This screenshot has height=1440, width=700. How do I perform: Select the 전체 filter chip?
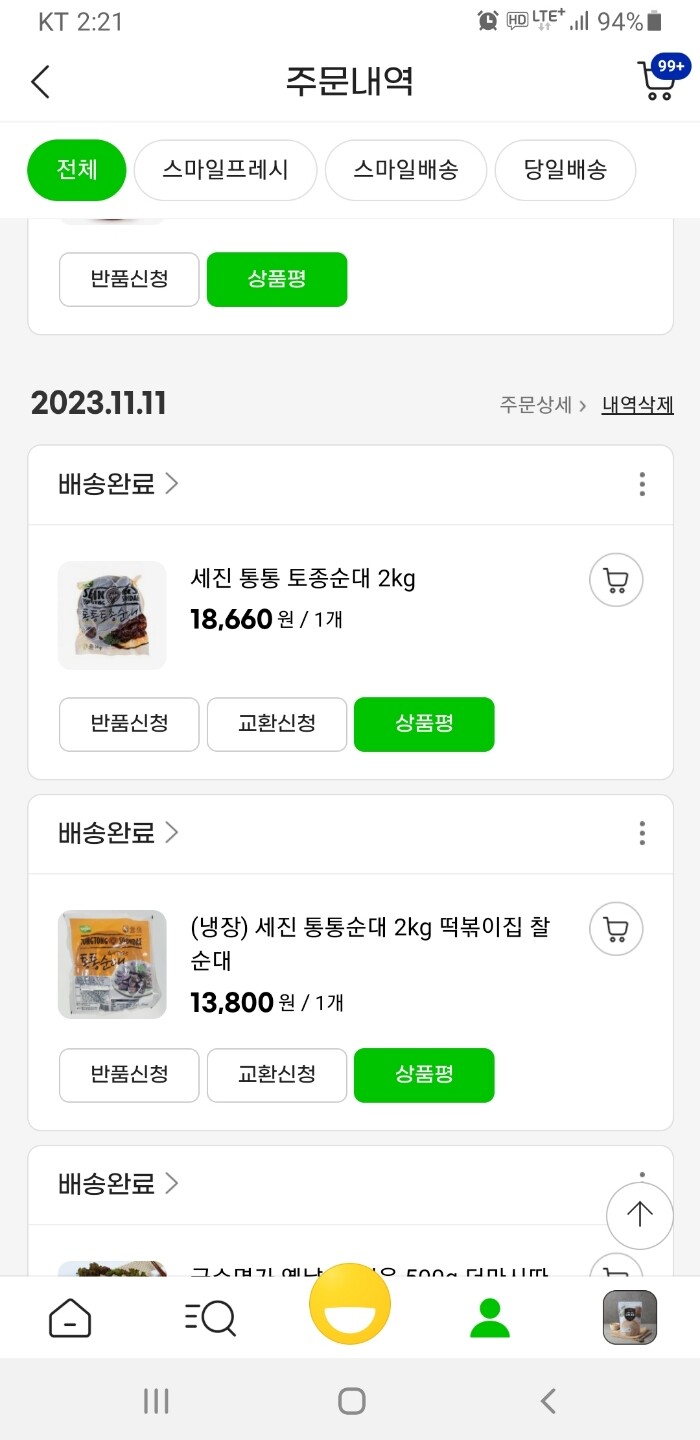(76, 170)
